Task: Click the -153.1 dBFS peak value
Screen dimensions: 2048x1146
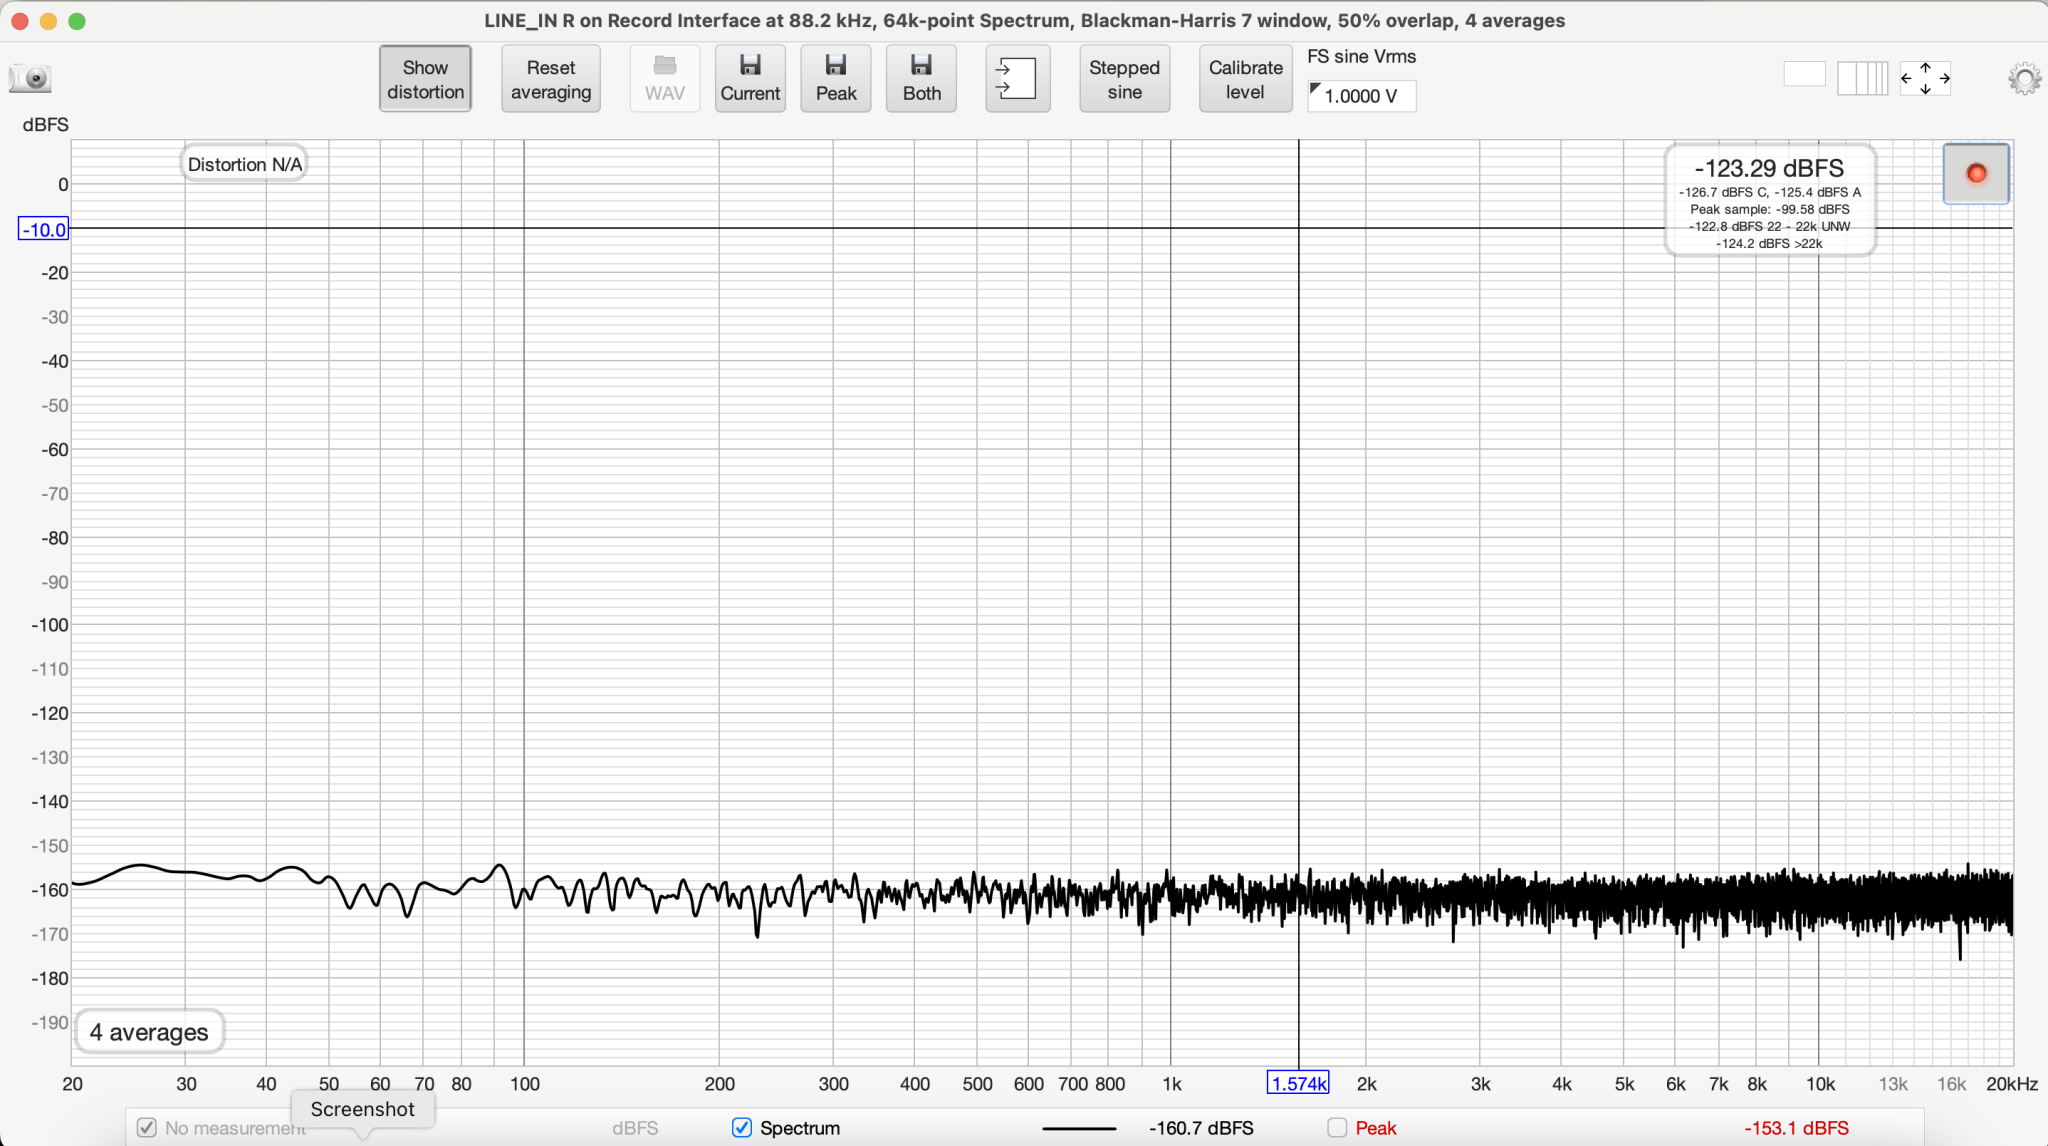Action: click(x=1796, y=1128)
